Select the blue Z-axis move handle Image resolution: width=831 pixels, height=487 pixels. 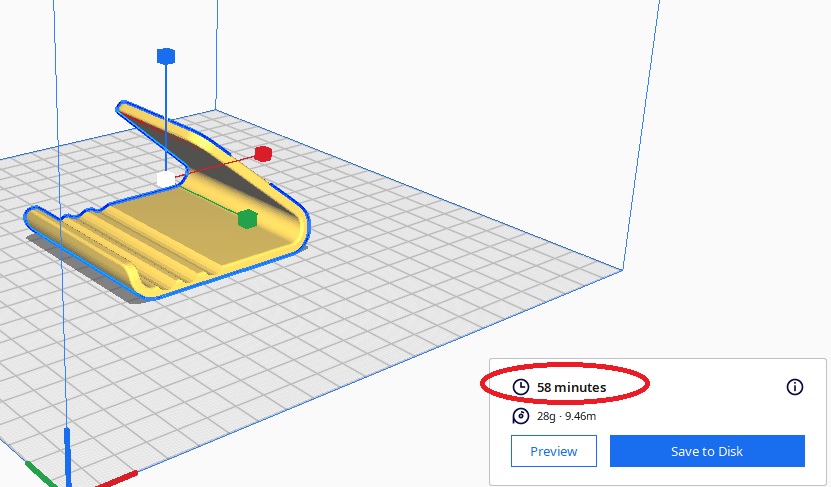(166, 56)
